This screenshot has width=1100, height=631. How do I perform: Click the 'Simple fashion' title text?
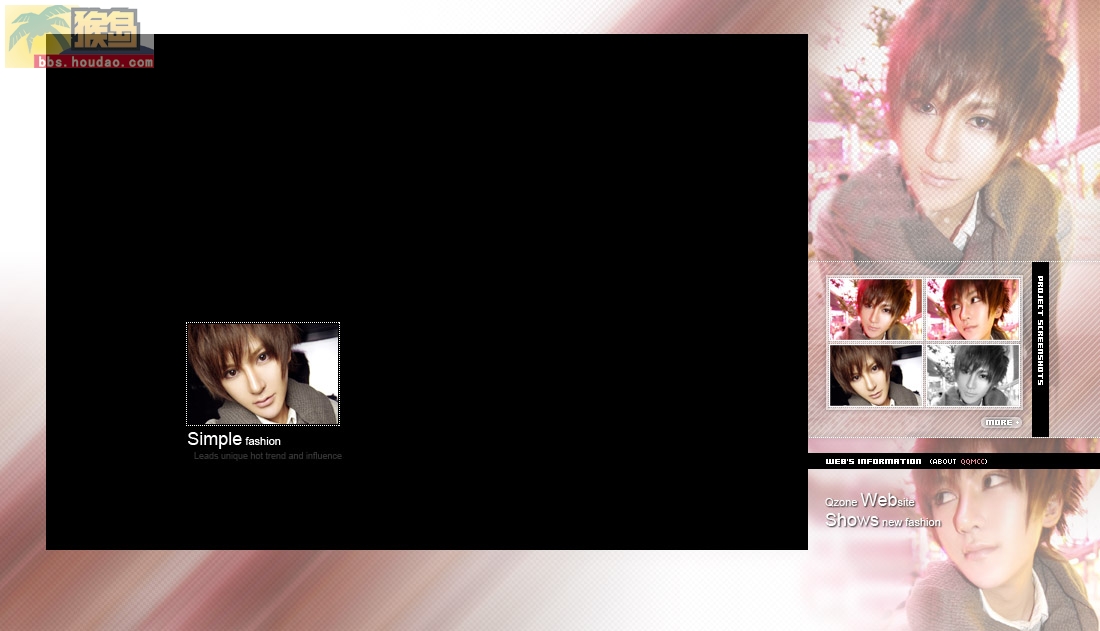tap(234, 439)
